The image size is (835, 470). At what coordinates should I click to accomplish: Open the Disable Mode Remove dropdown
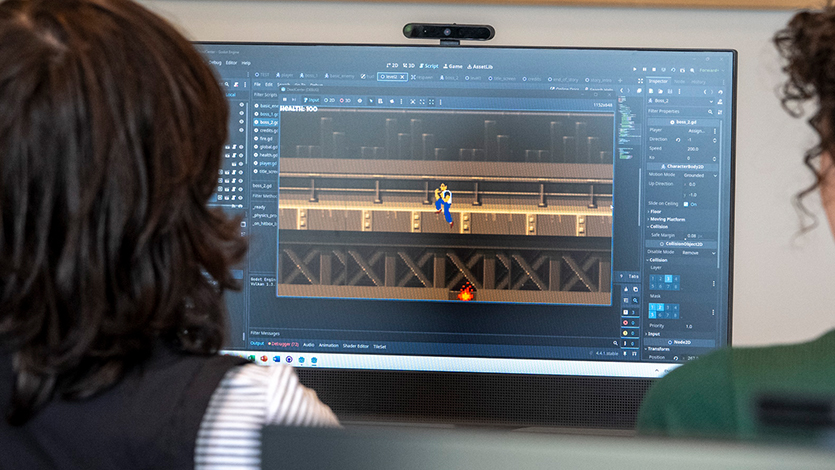point(698,253)
